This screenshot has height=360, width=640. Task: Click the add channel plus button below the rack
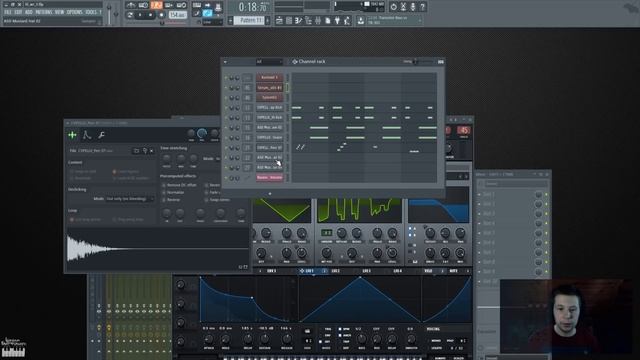point(269,193)
